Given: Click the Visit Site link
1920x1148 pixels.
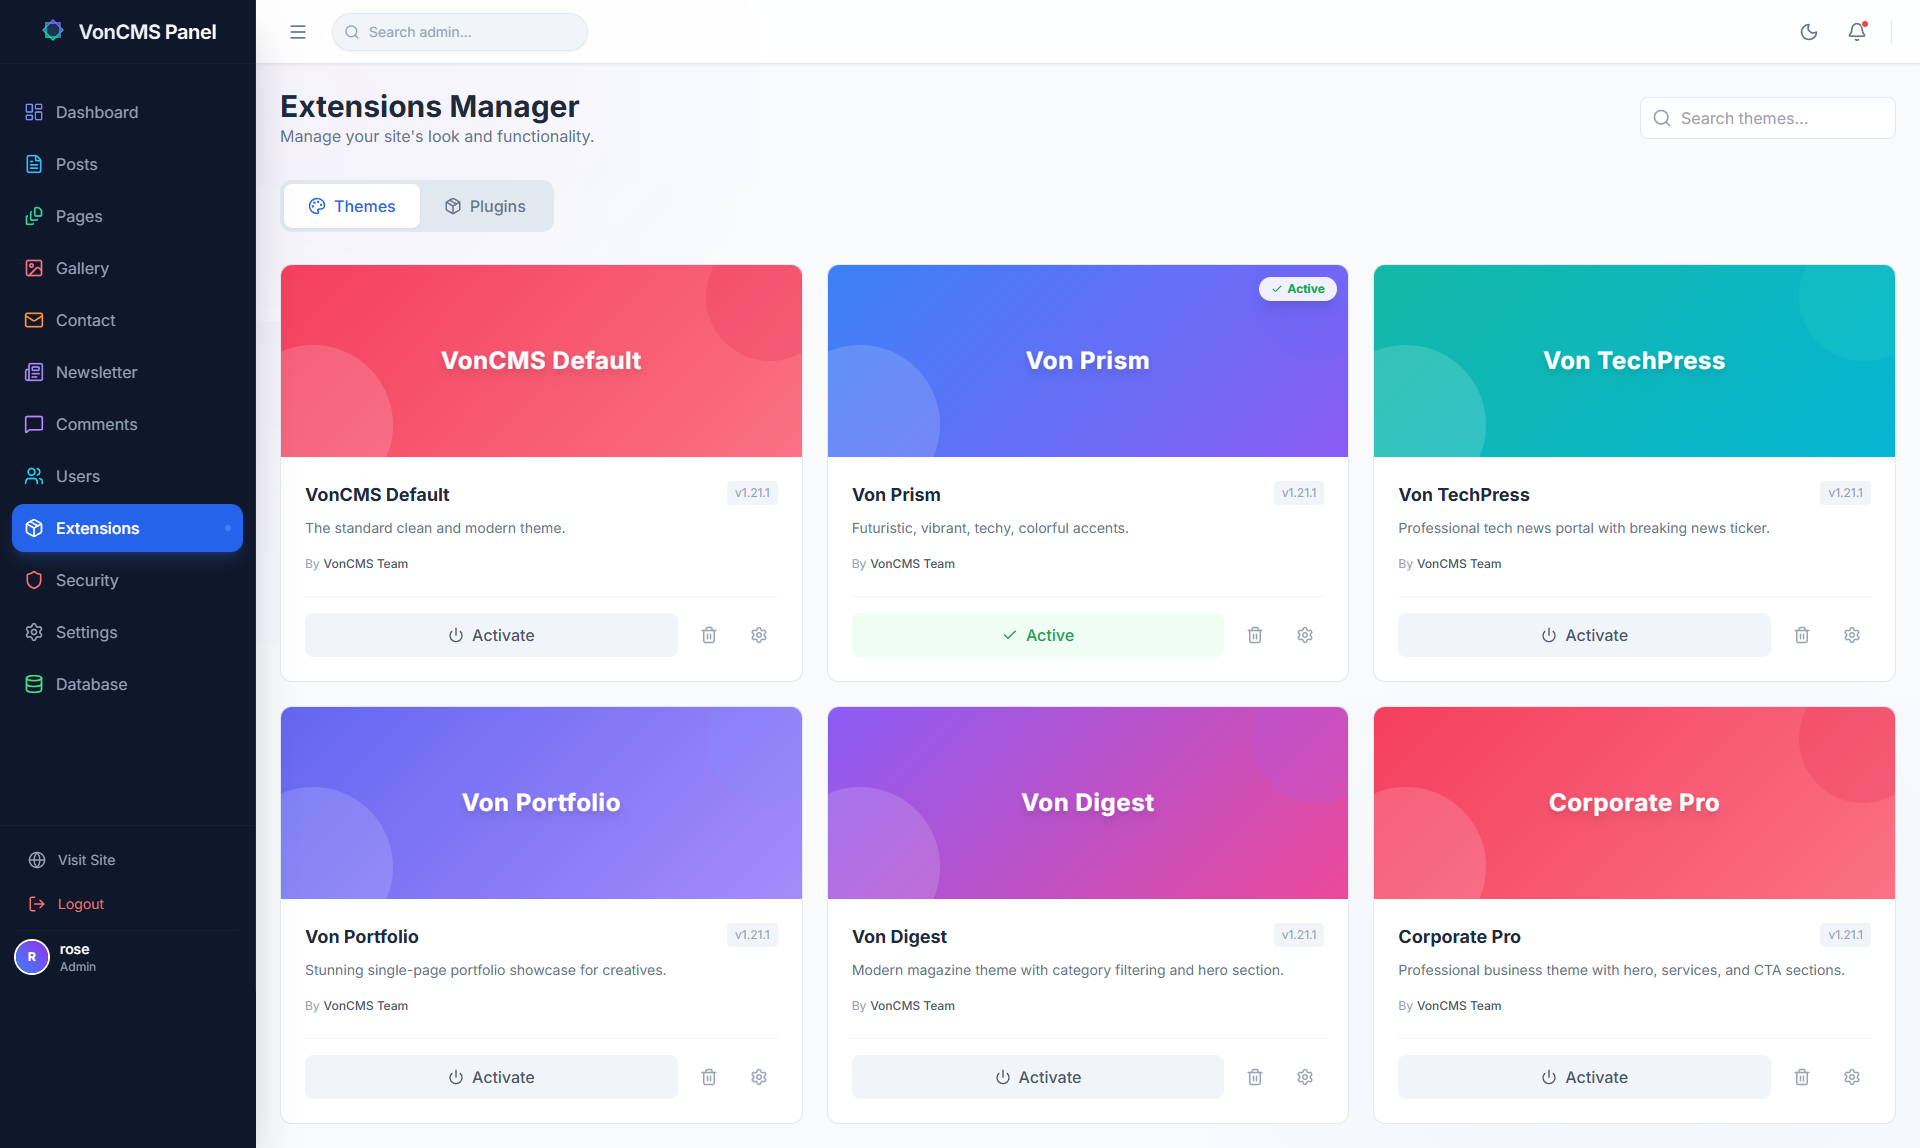Looking at the screenshot, I should [x=86, y=860].
